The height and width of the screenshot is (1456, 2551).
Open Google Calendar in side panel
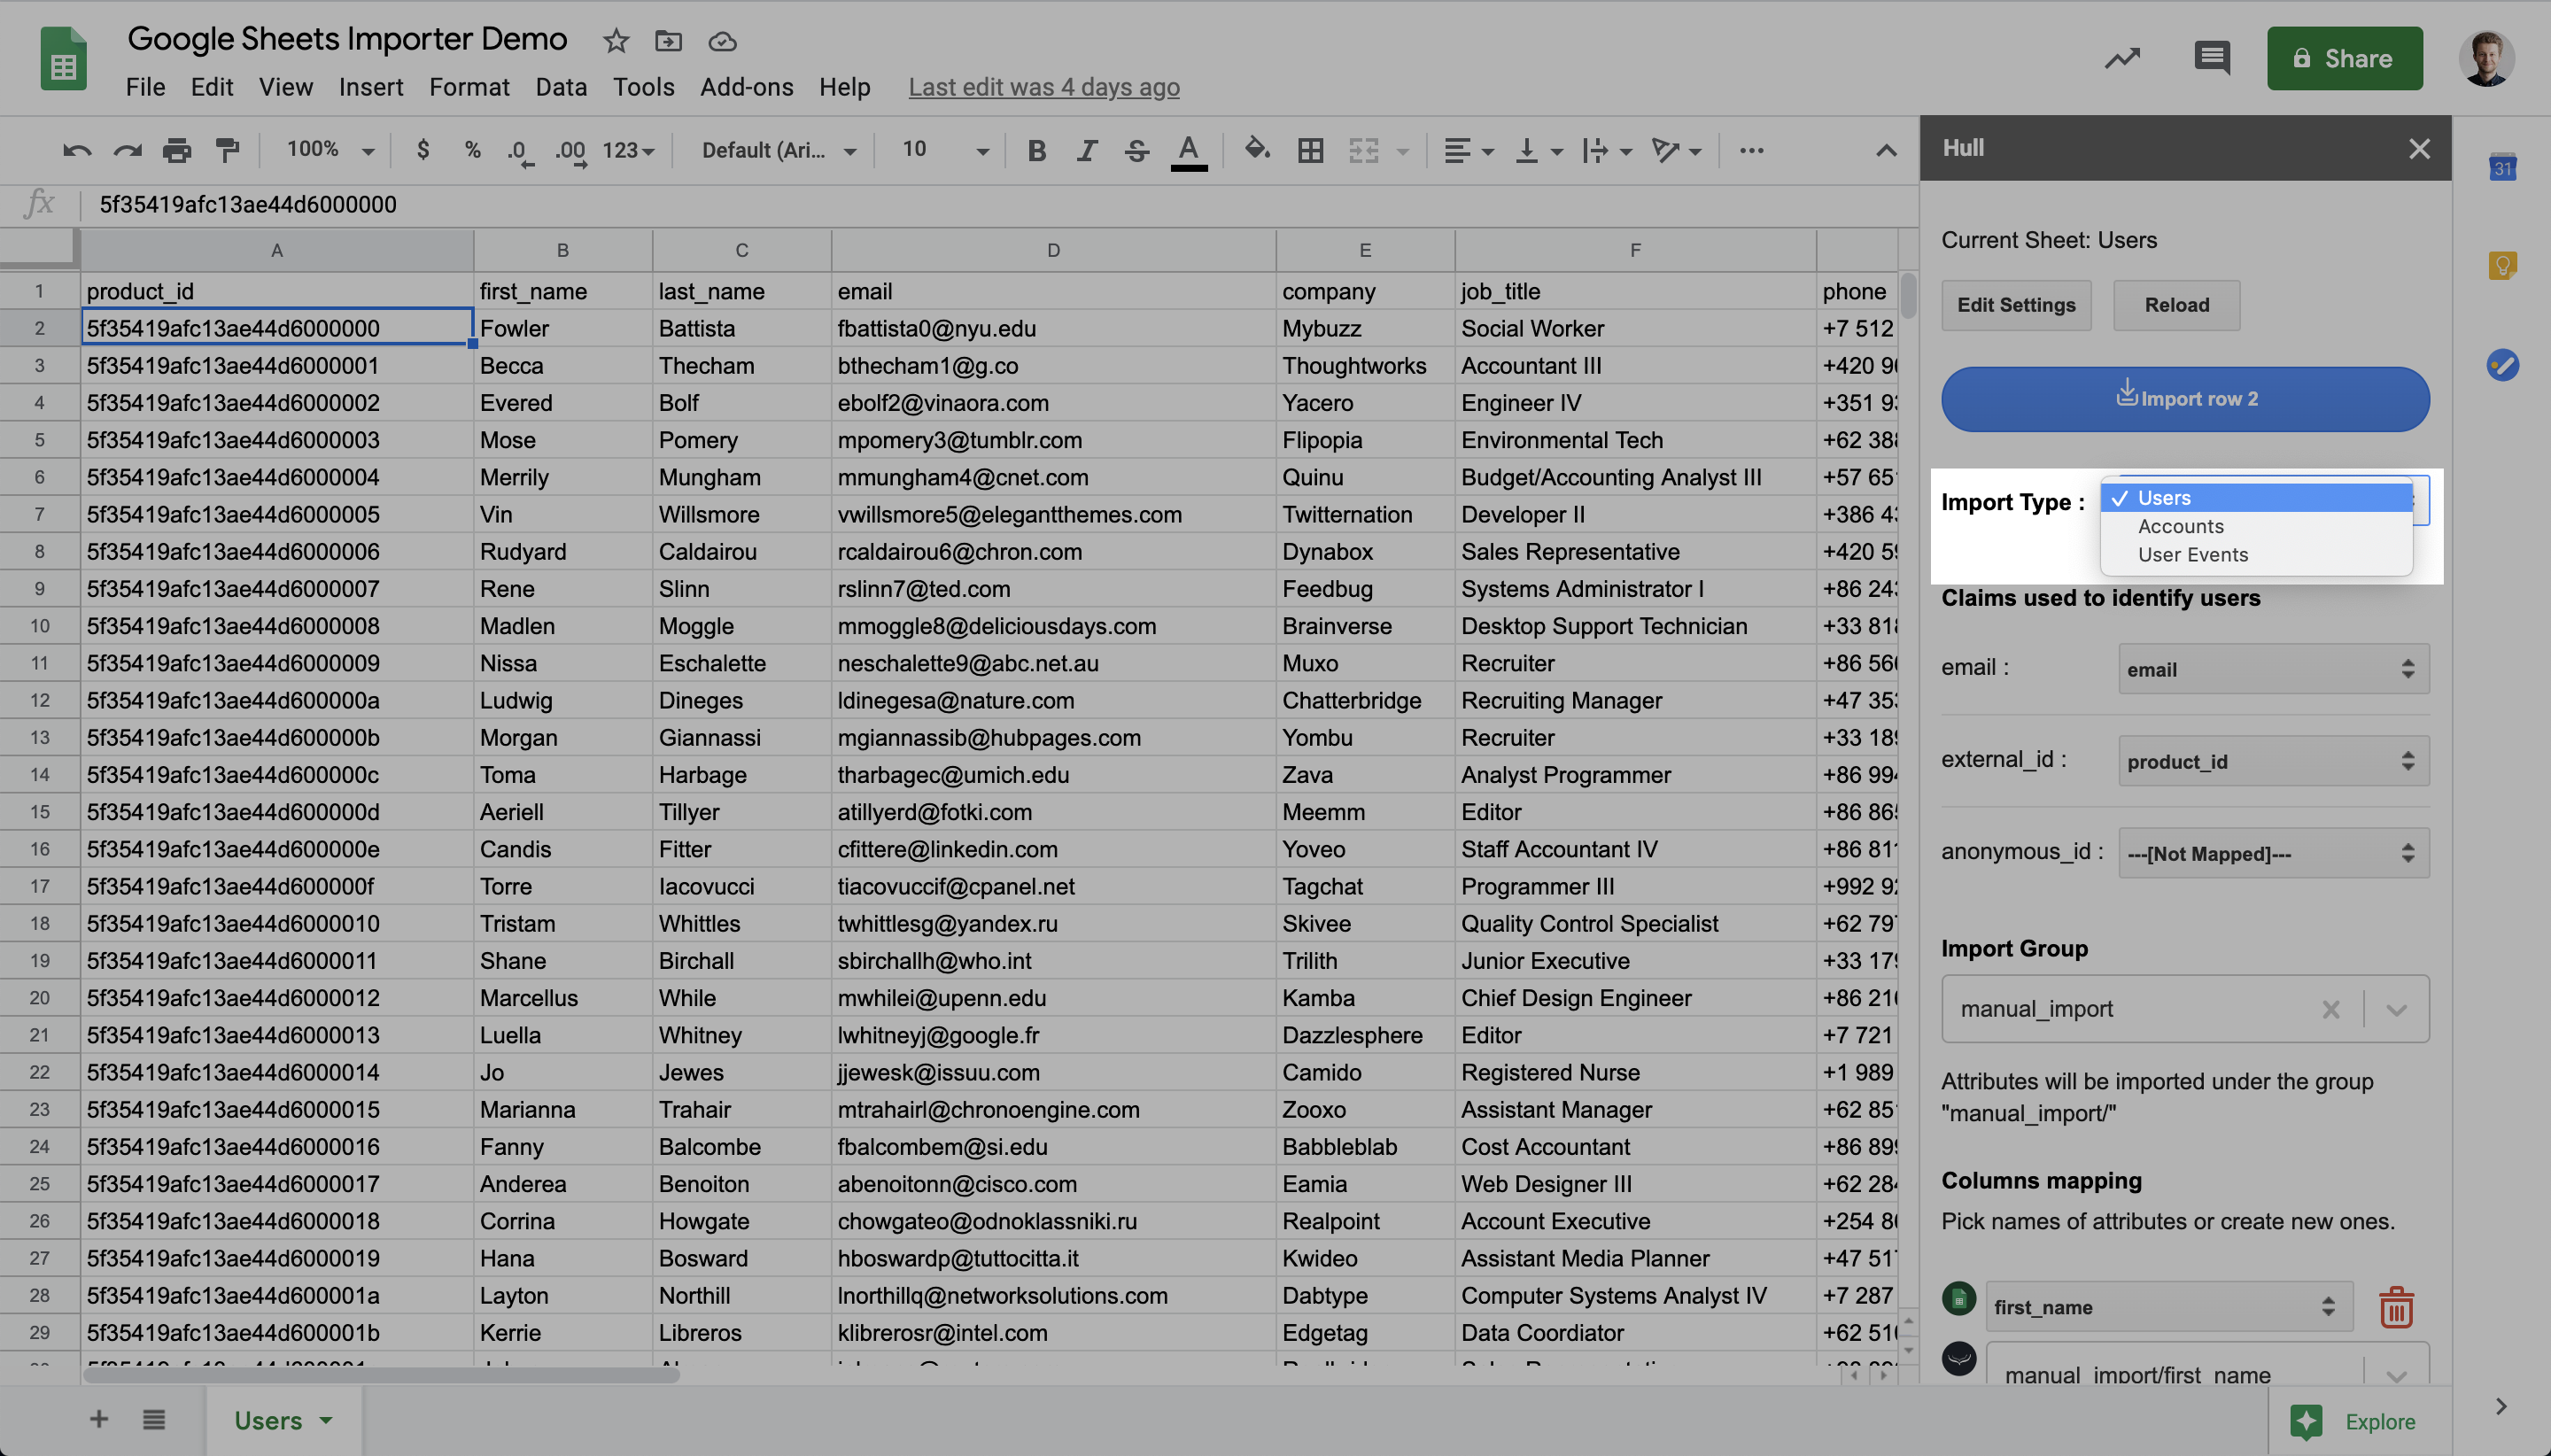click(2502, 168)
